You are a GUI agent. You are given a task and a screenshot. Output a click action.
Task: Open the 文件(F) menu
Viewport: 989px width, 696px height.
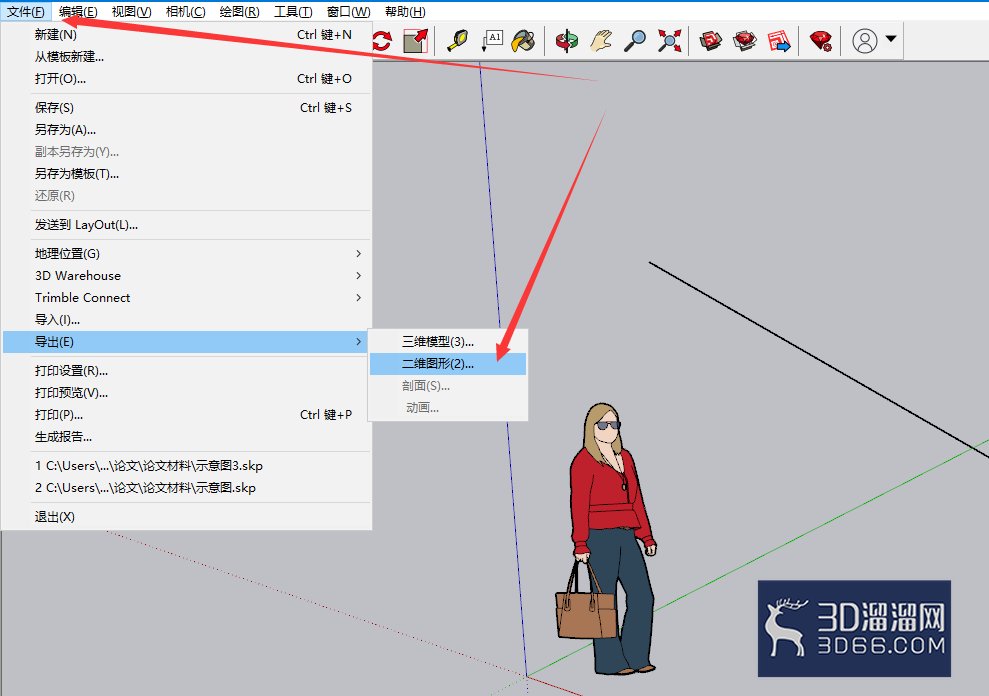click(26, 12)
